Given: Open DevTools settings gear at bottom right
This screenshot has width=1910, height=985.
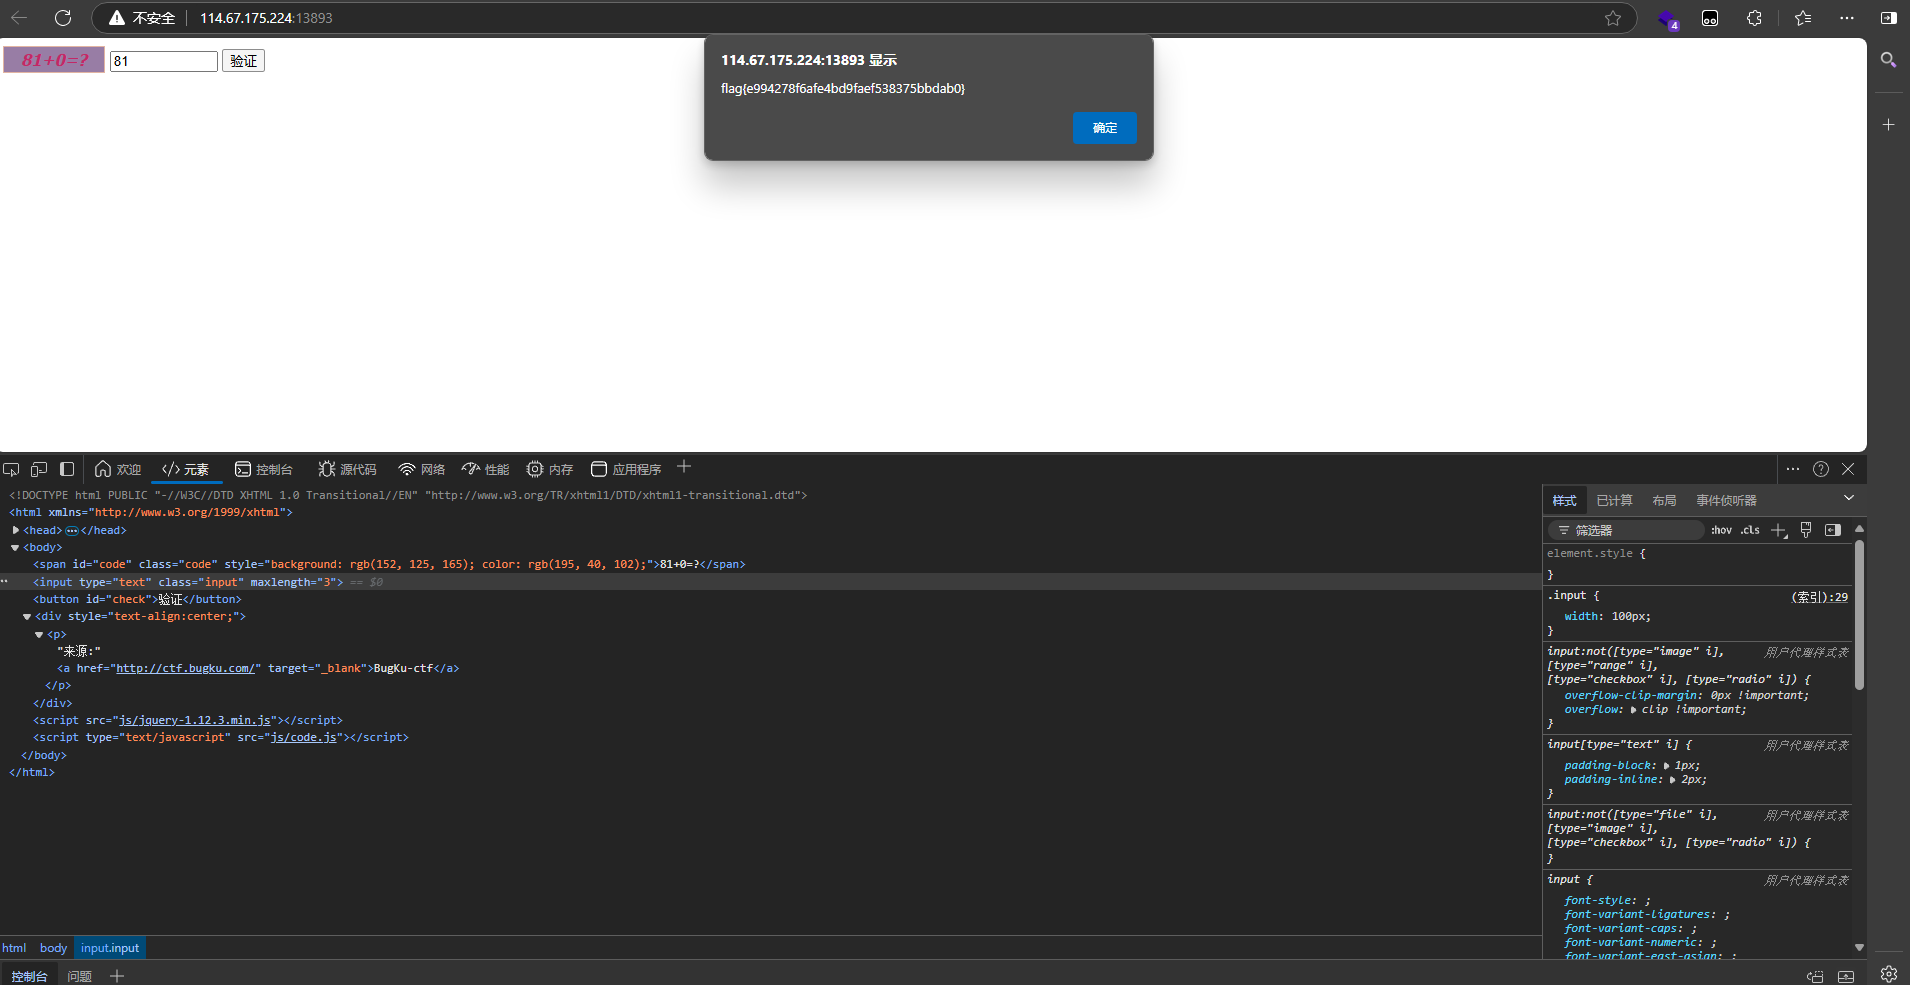Looking at the screenshot, I should [x=1888, y=974].
